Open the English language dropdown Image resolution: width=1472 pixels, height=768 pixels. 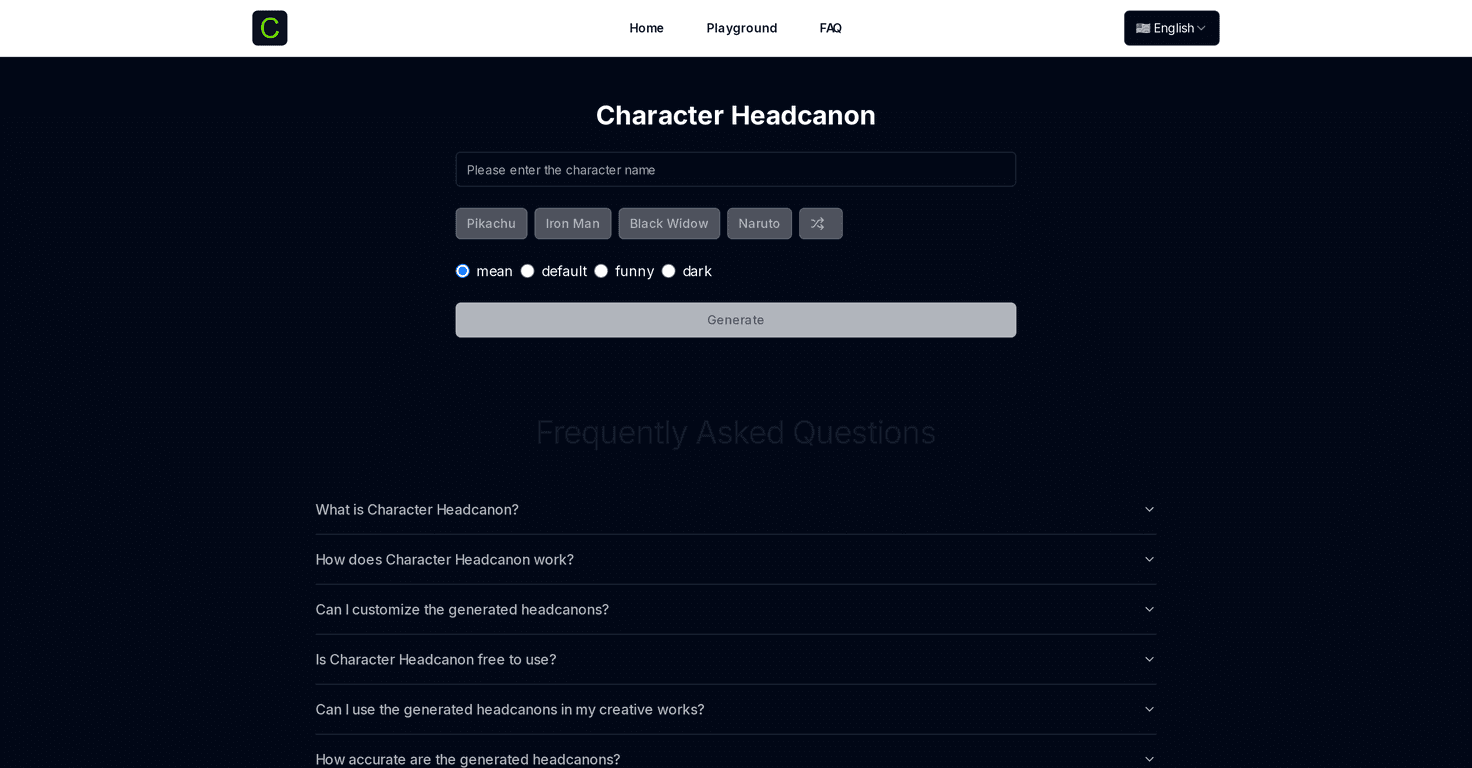coord(1171,28)
